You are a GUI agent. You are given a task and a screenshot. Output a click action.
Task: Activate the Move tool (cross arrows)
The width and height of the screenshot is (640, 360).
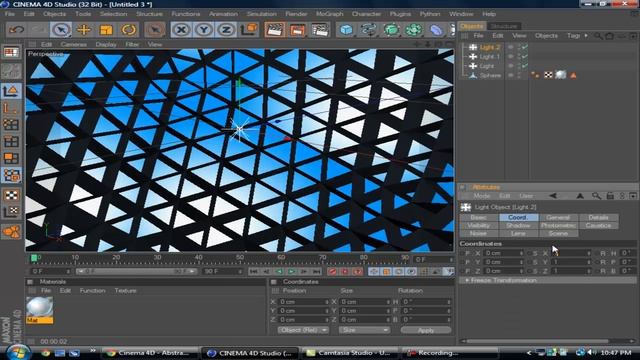pos(84,30)
